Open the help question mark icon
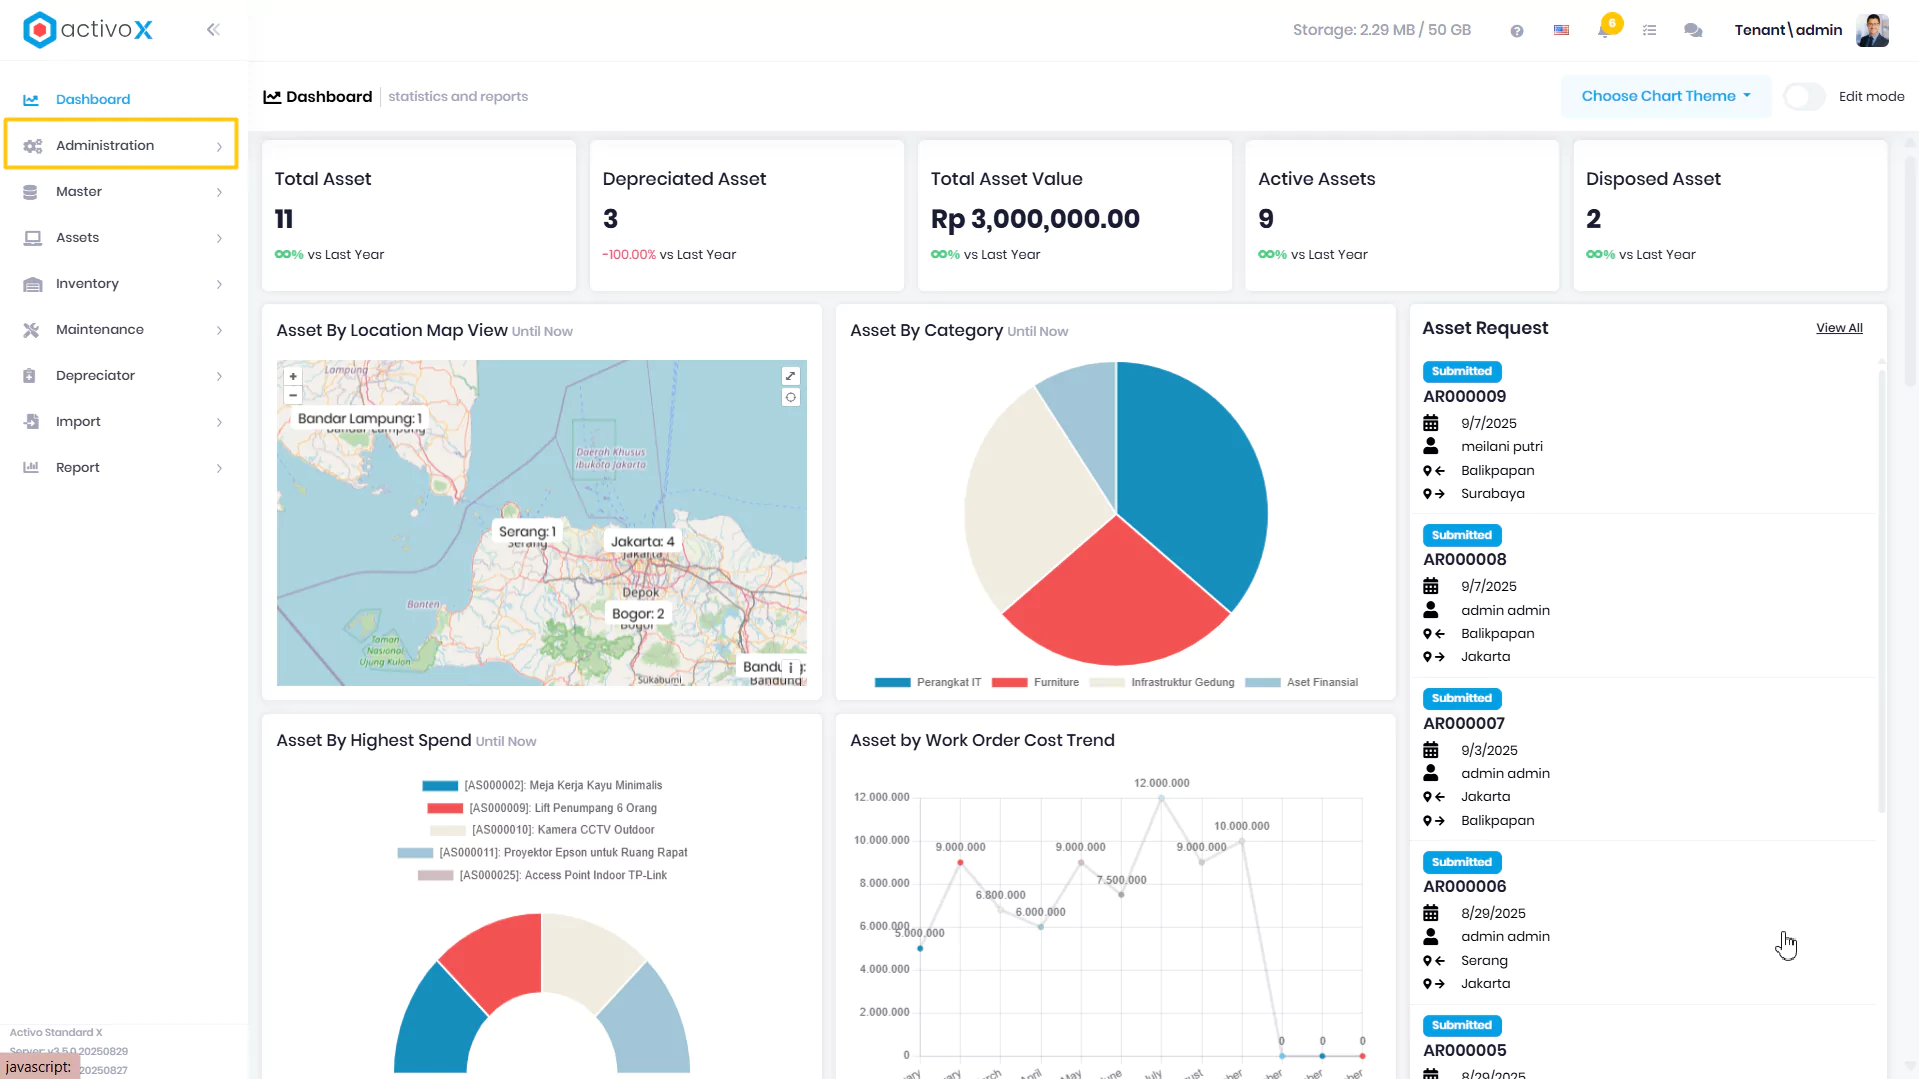Screen dimensions: 1919x1079 point(1517,31)
